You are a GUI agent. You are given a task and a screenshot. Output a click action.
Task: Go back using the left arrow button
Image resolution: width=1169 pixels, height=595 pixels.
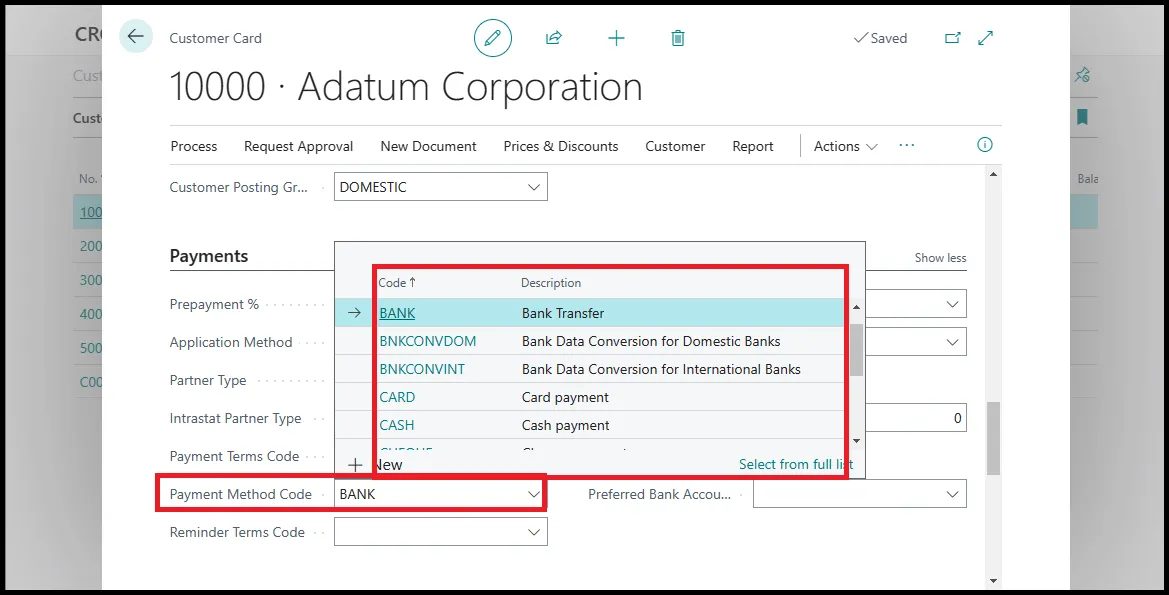tap(136, 37)
